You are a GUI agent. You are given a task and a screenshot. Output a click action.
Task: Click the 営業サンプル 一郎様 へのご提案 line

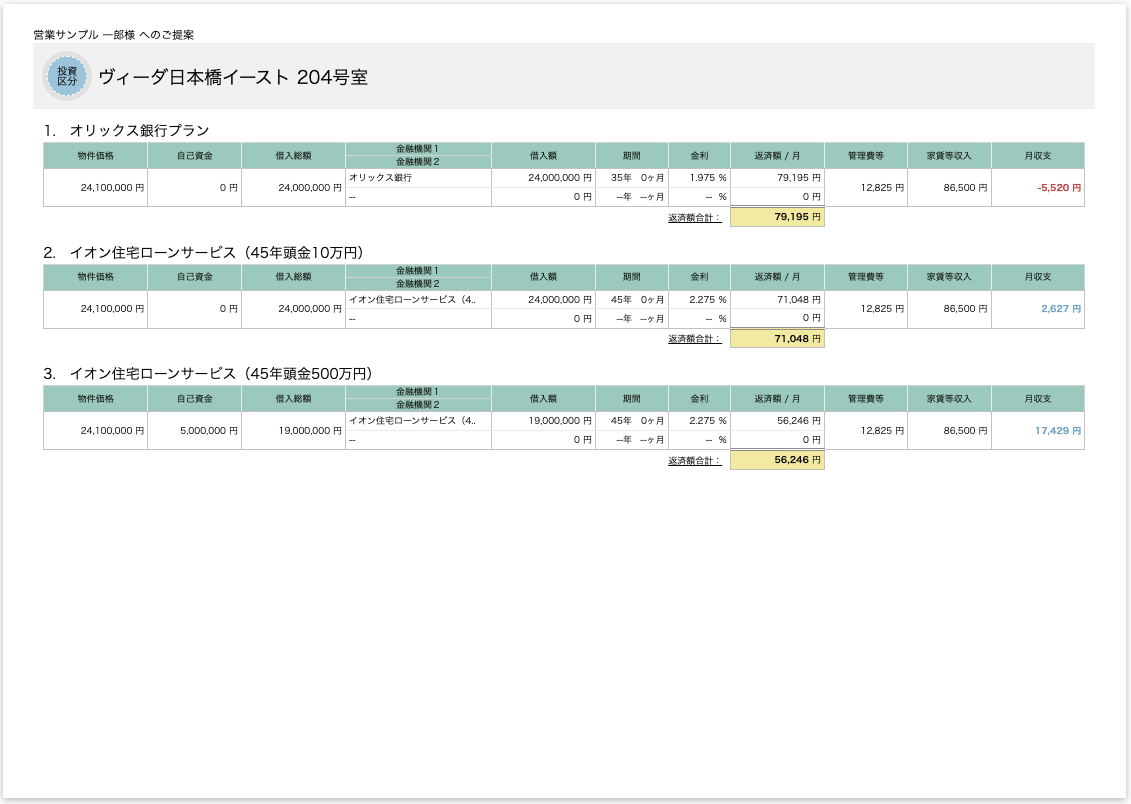[113, 35]
